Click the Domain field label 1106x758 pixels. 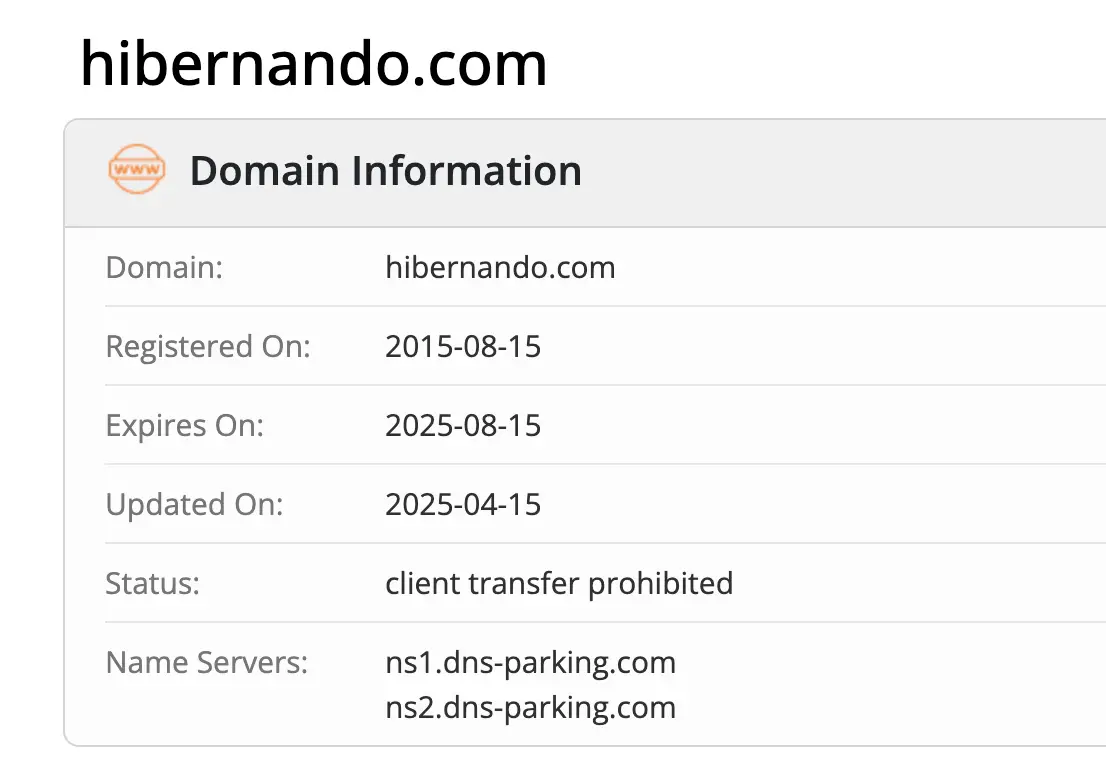click(164, 268)
